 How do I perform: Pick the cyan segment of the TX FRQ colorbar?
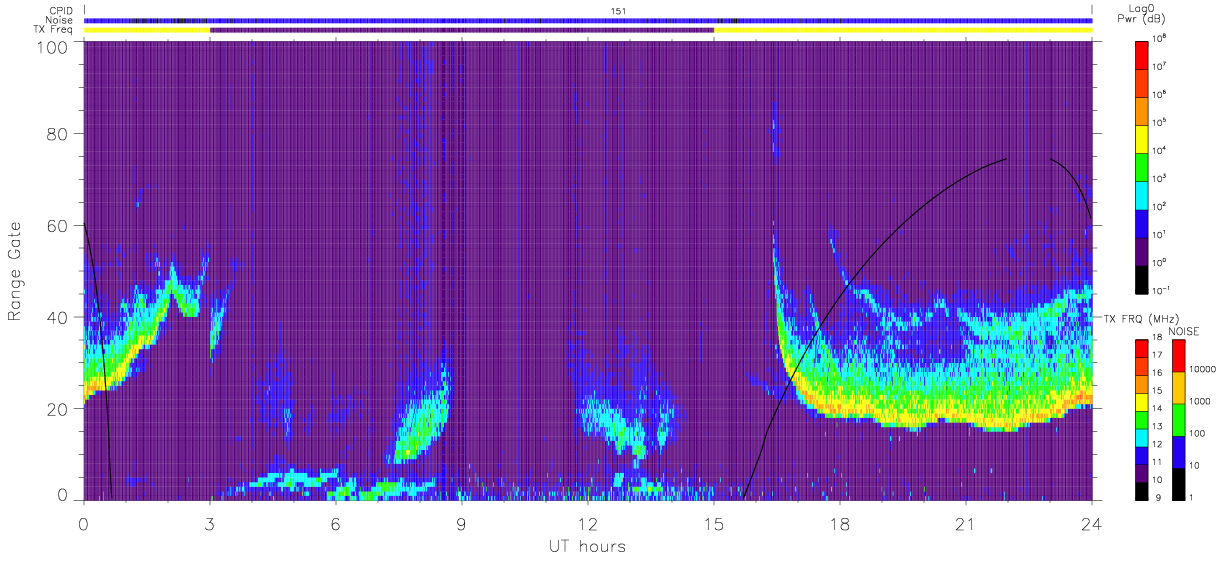point(1141,436)
